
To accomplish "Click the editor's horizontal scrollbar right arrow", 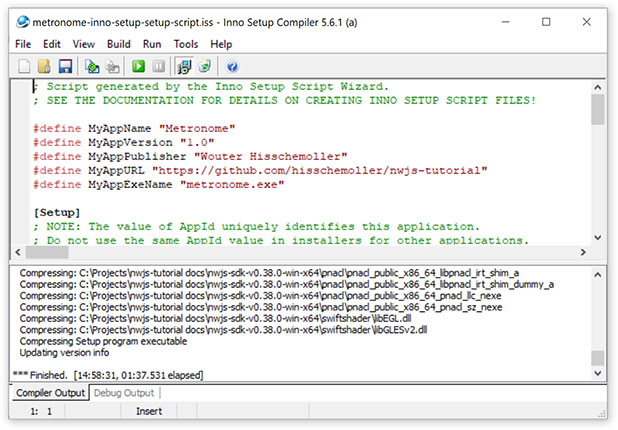I will tap(581, 254).
